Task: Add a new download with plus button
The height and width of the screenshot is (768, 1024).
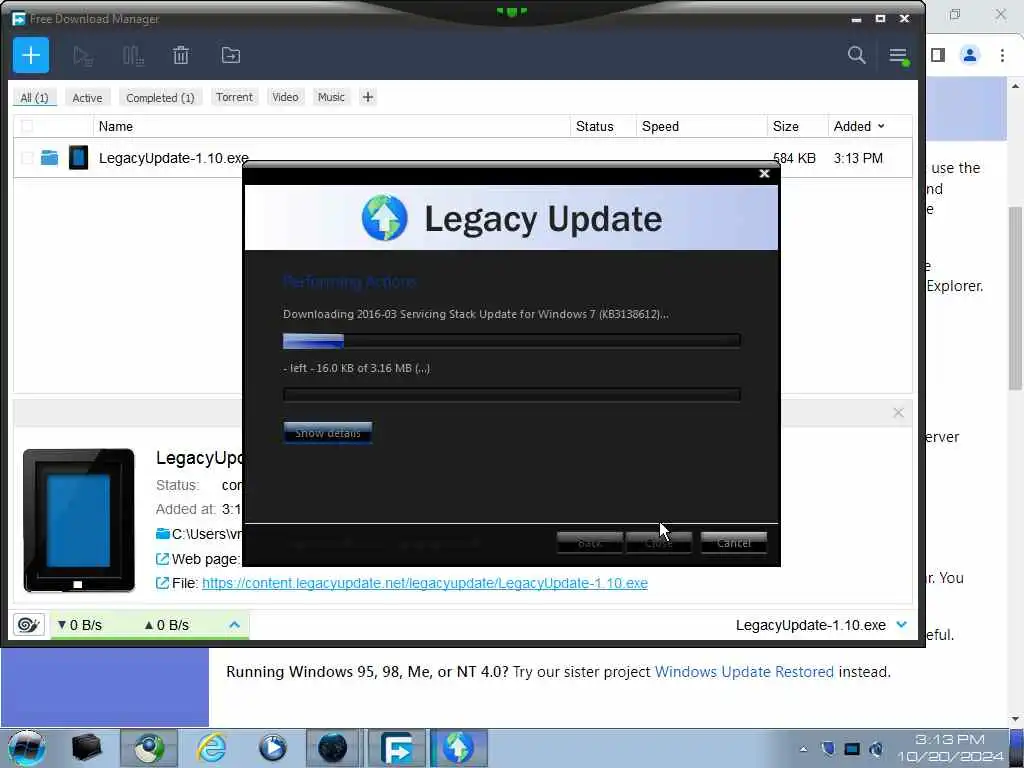Action: pos(31,55)
